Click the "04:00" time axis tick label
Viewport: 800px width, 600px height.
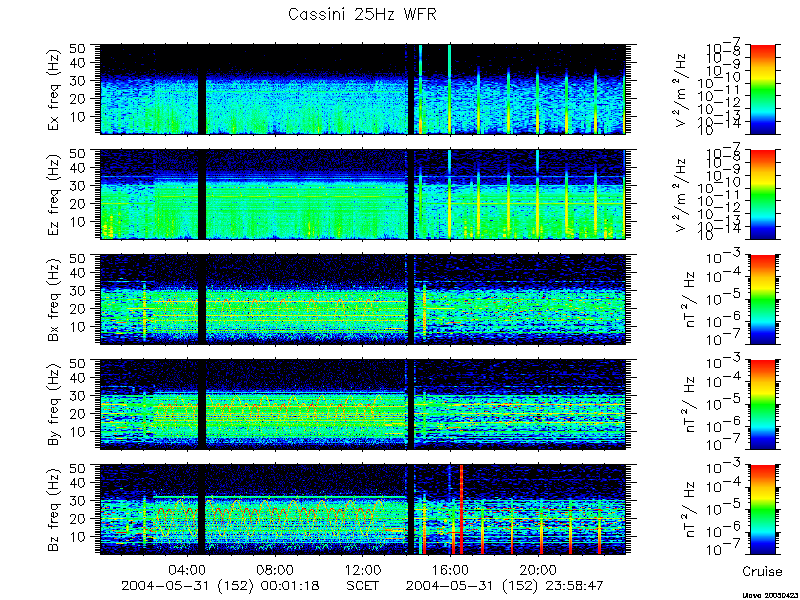188,569
